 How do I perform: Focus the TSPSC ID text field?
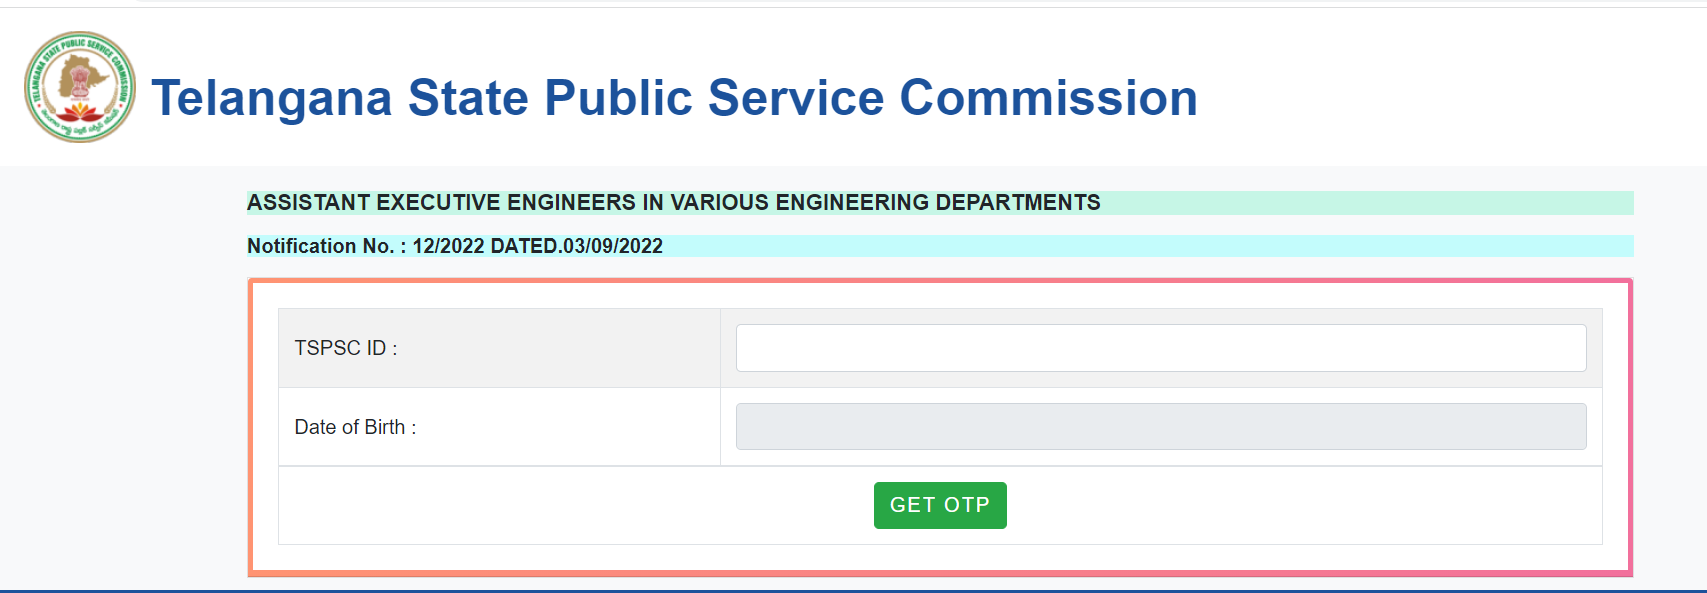tap(1161, 348)
